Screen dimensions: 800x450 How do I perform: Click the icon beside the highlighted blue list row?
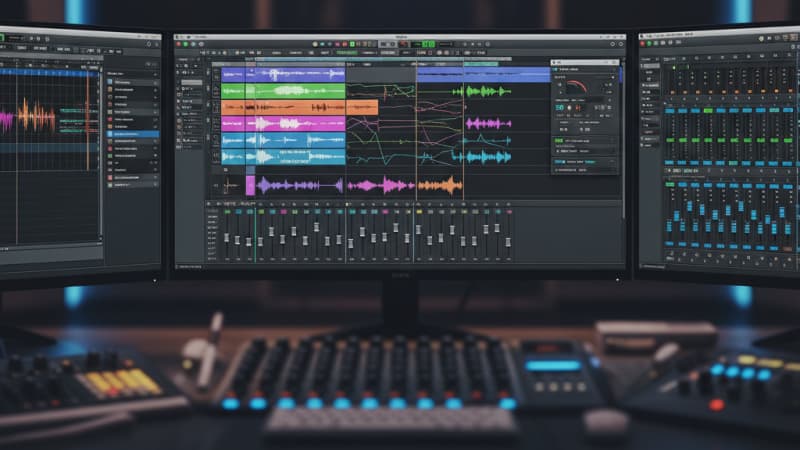click(x=110, y=133)
